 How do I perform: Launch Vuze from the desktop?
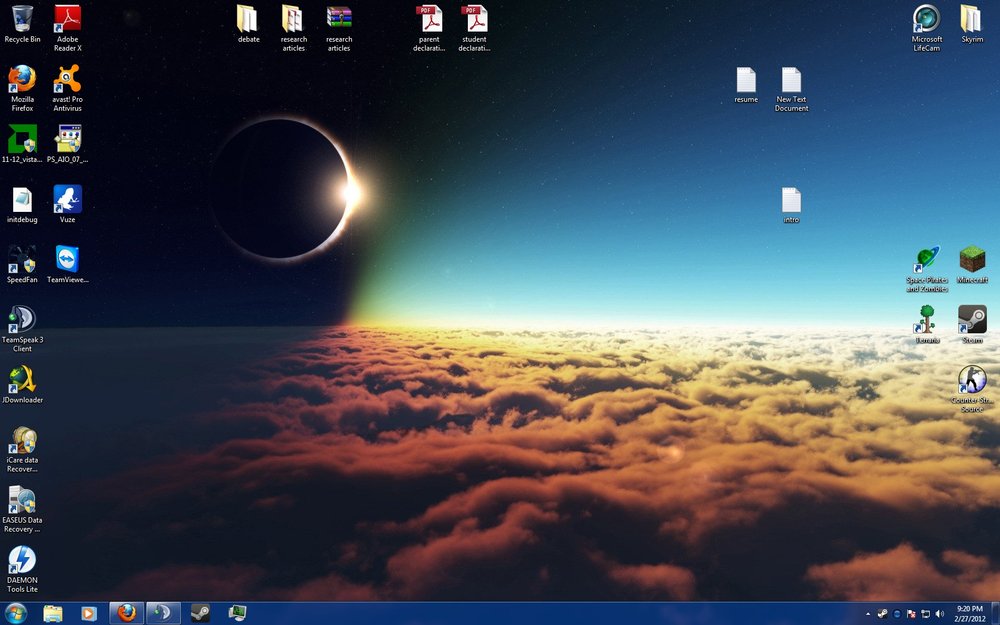68,205
